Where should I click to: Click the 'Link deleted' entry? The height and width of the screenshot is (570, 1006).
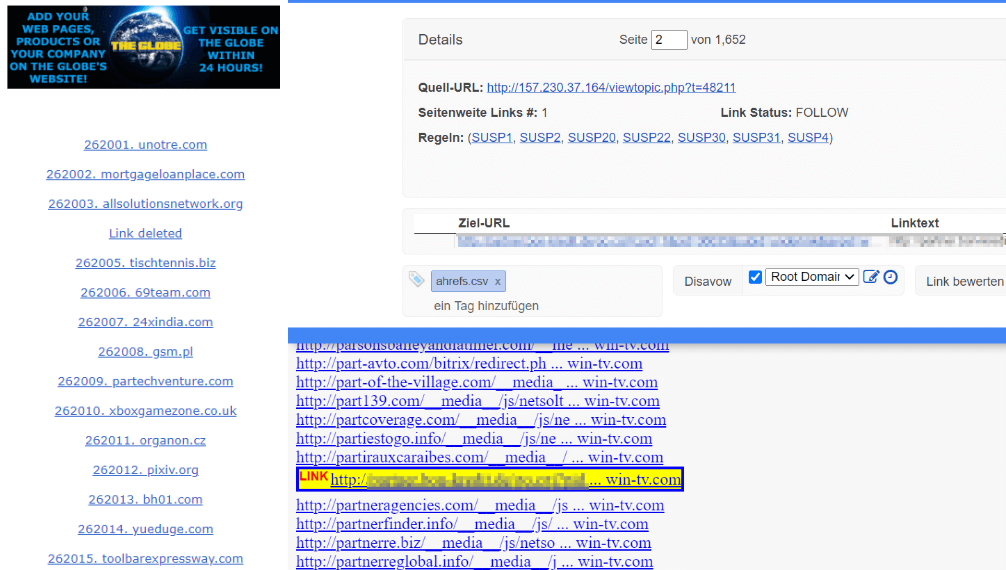[146, 233]
